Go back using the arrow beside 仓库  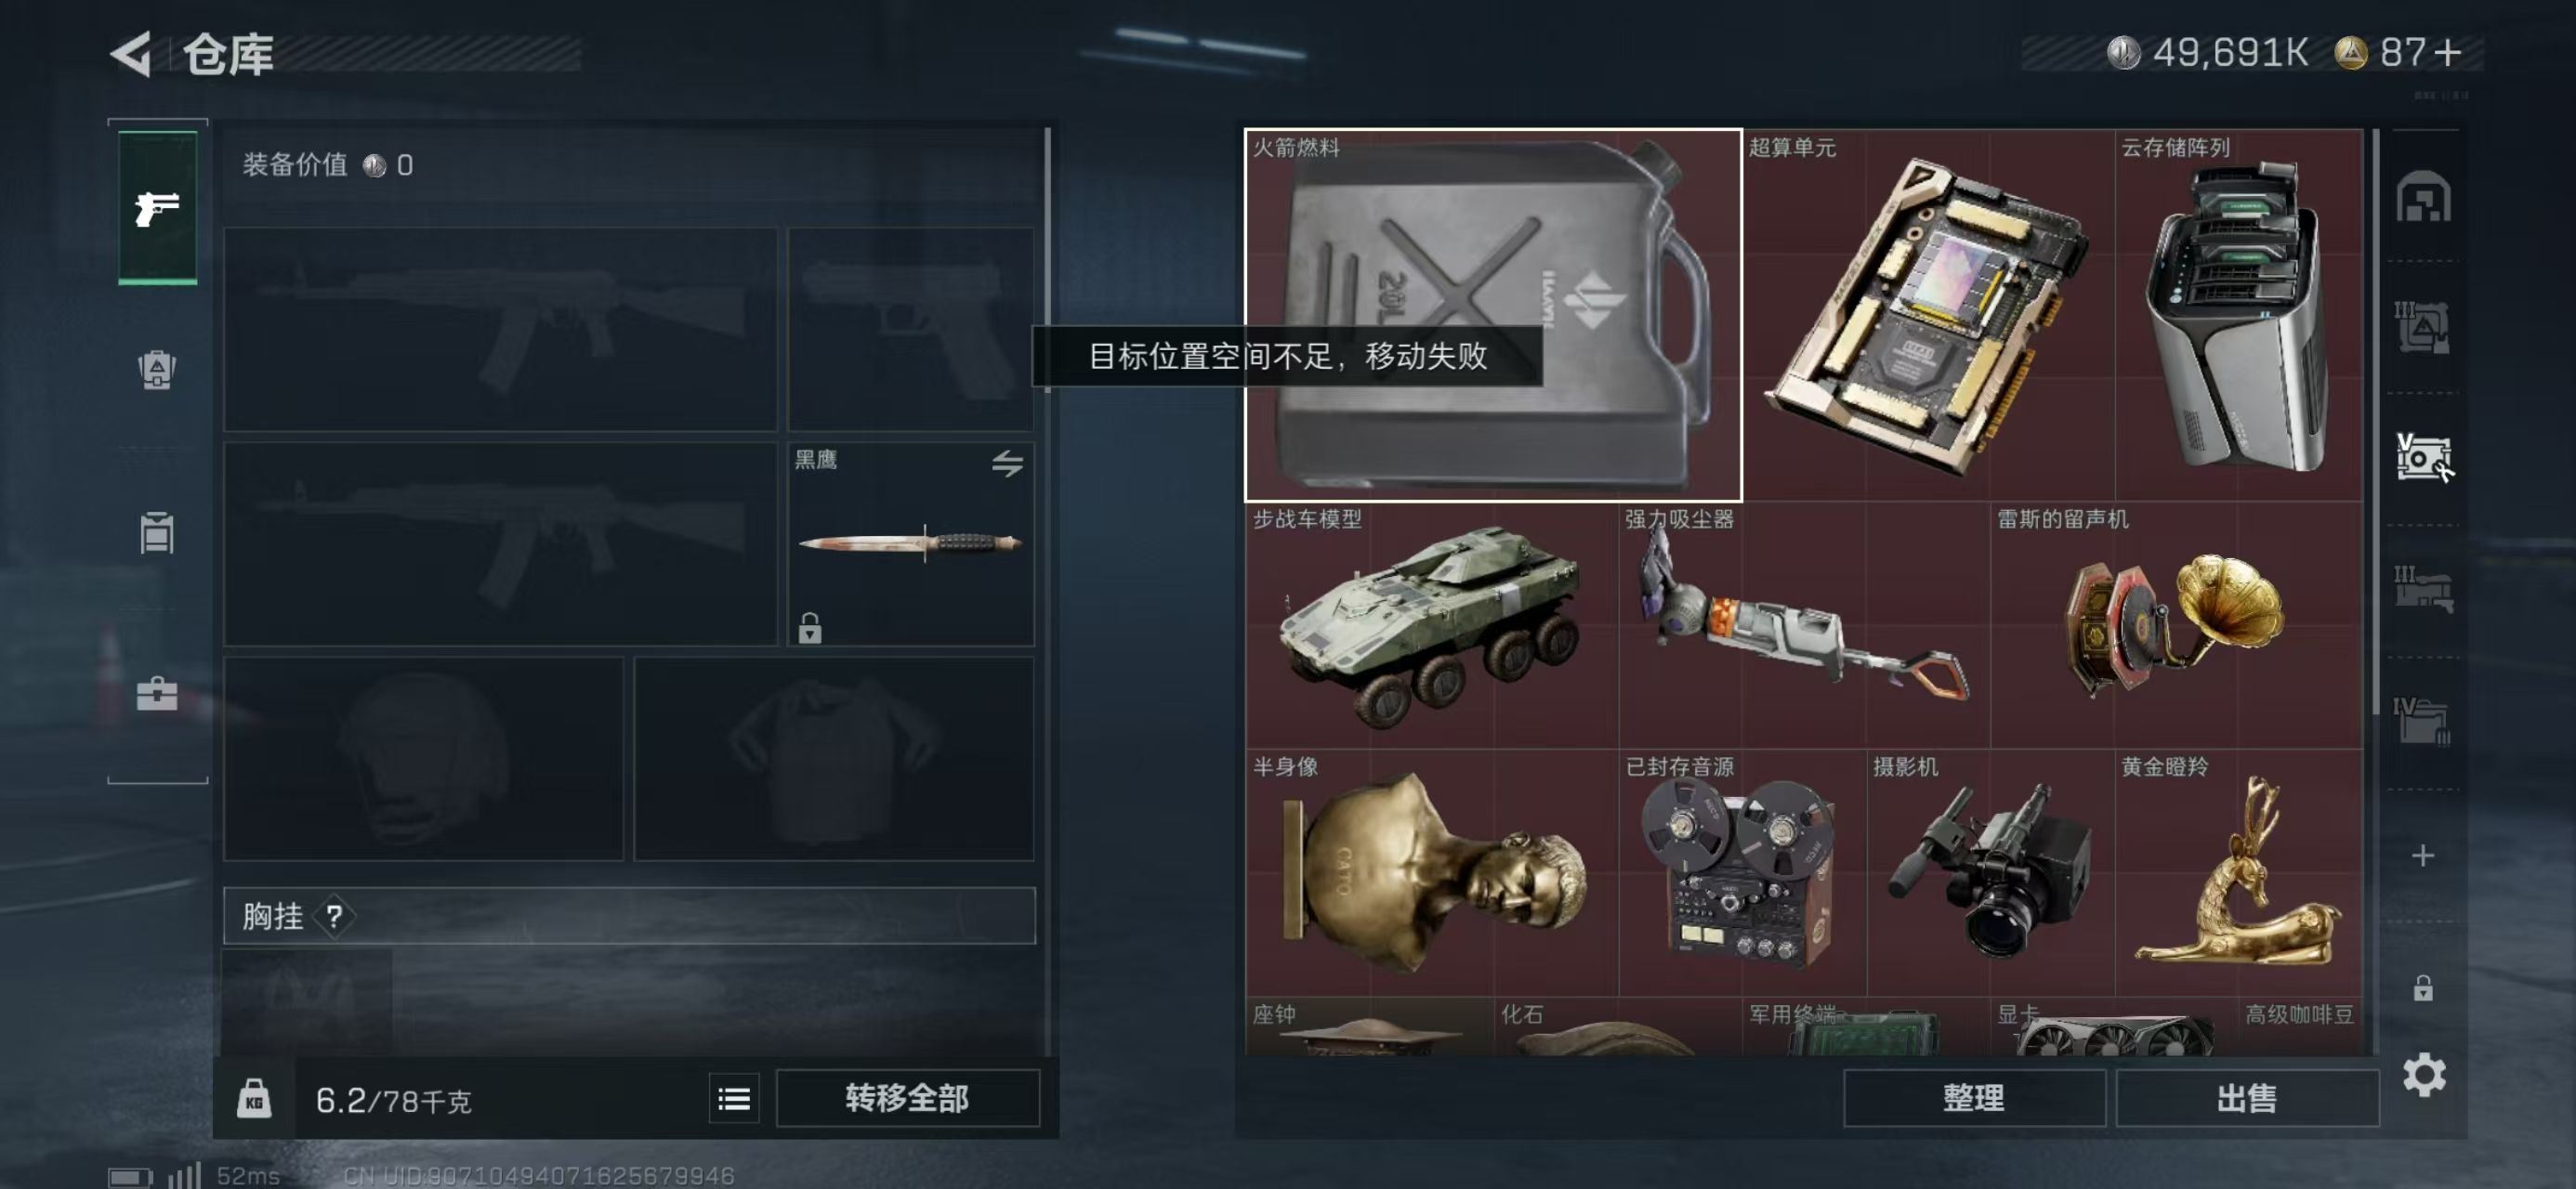pos(131,53)
